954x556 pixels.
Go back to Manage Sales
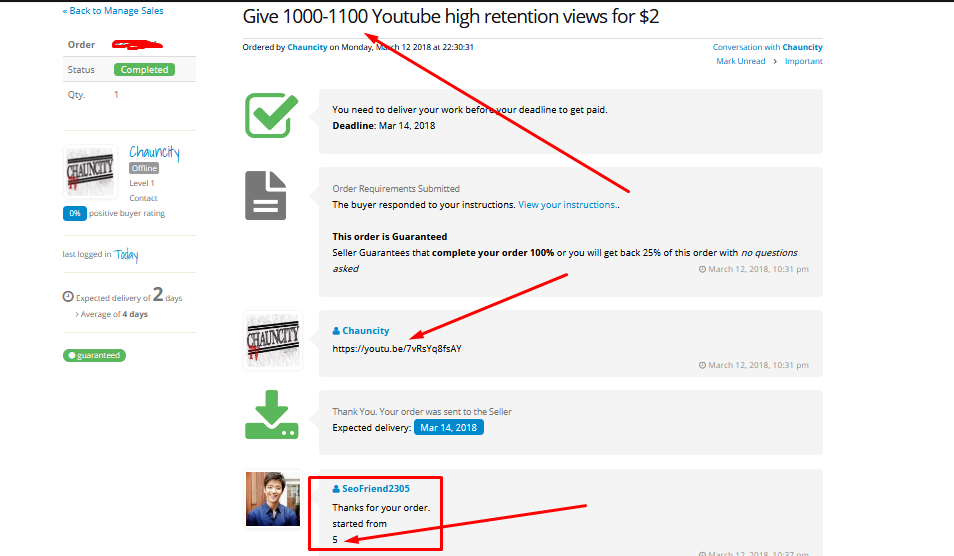tap(113, 11)
